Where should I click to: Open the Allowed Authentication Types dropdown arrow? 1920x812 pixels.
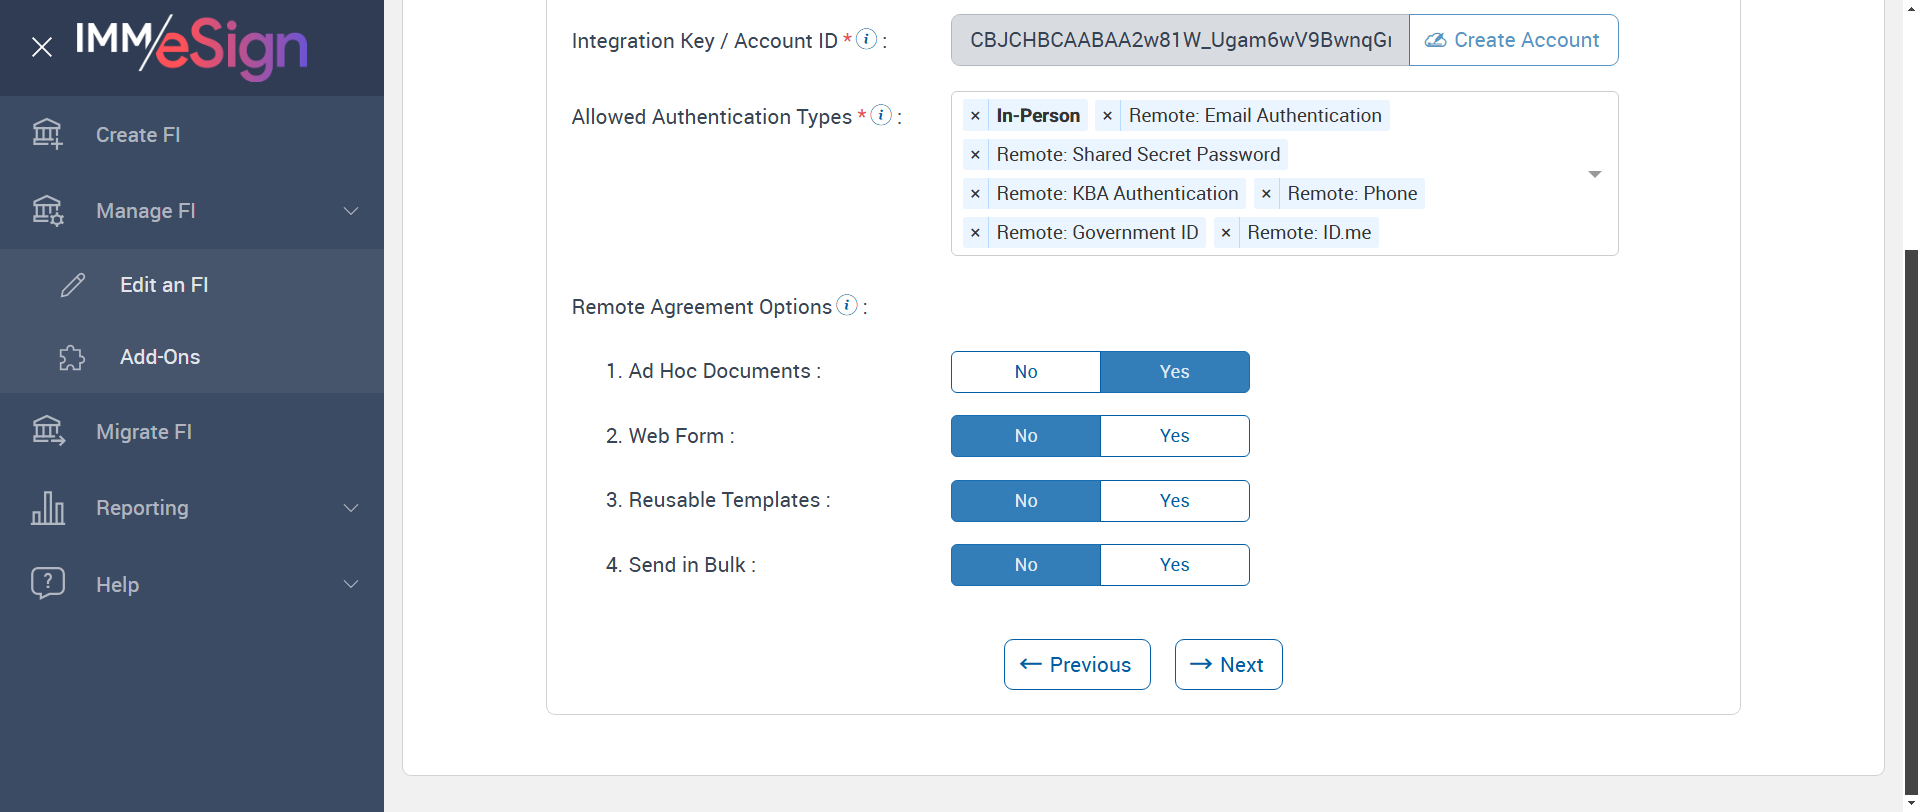(1595, 174)
